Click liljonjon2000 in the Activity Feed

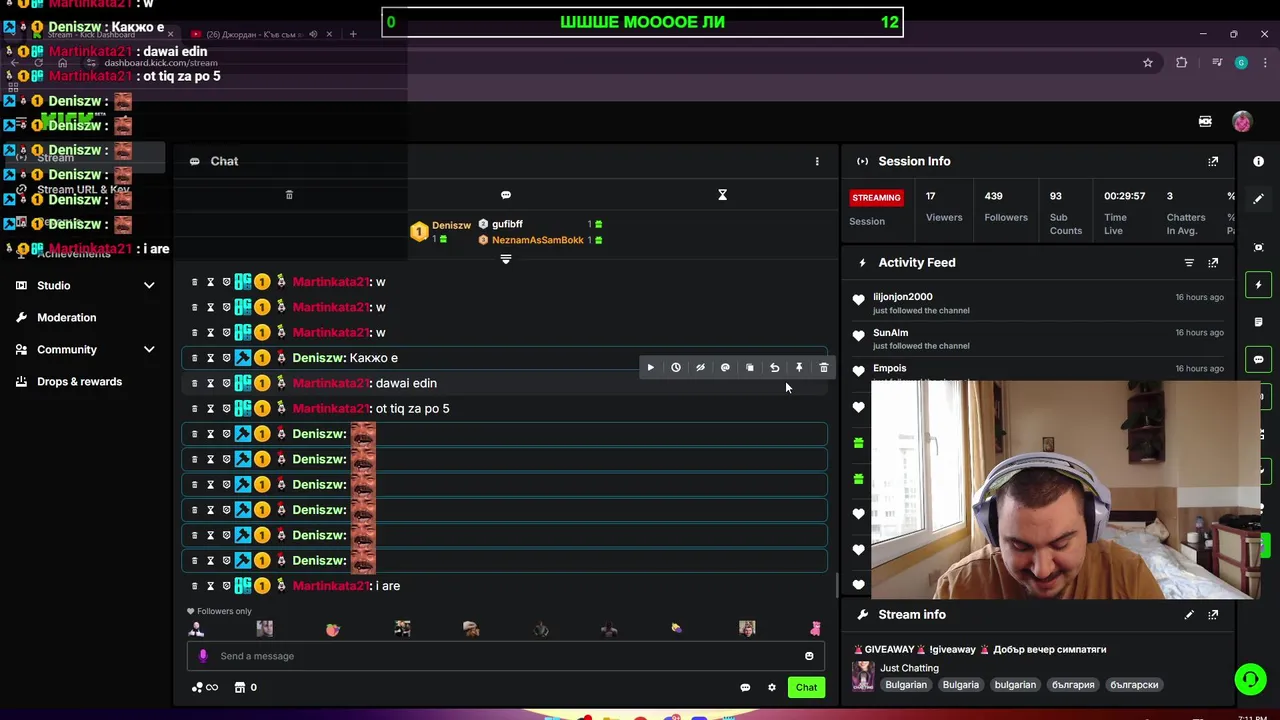[x=903, y=297]
